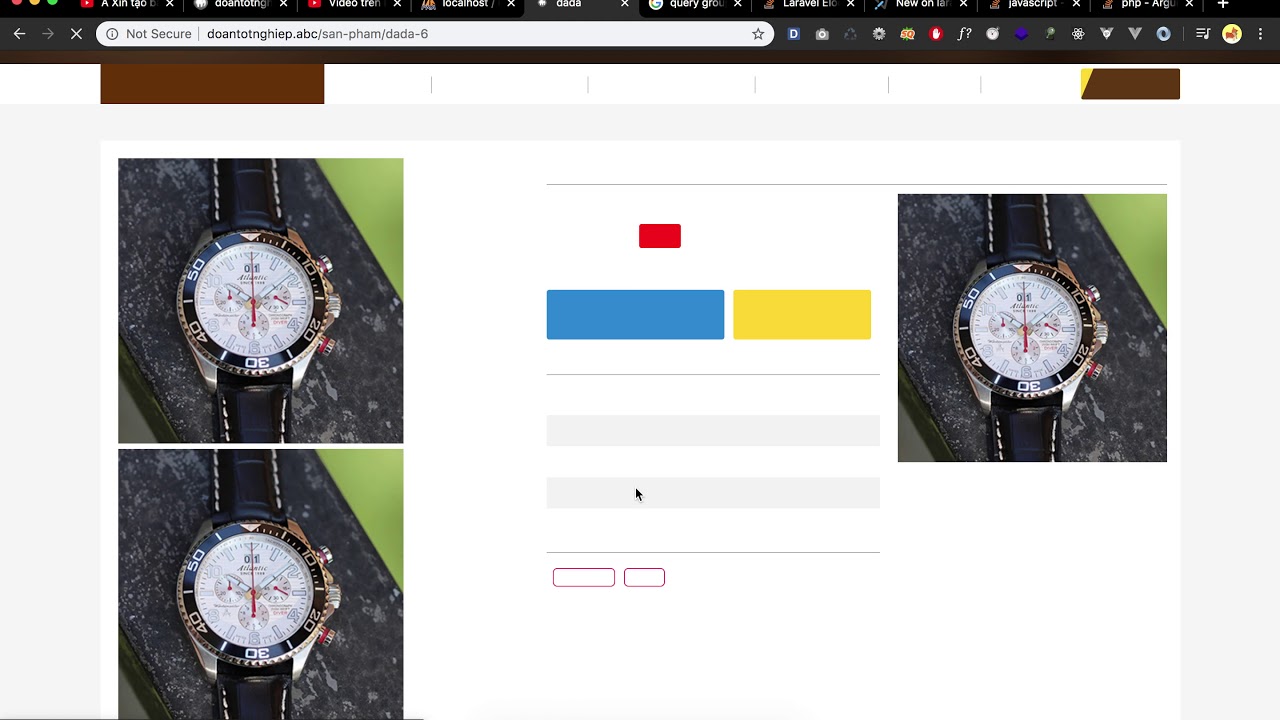Open the grey recycle-arrows extension

pyautogui.click(x=850, y=34)
